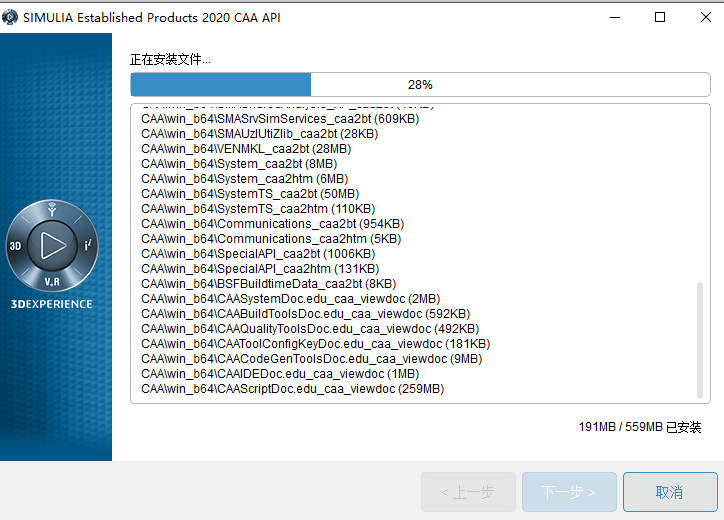
Task: Select the SpecialAPI_caa2bt (1006KB) line
Action: tap(258, 254)
